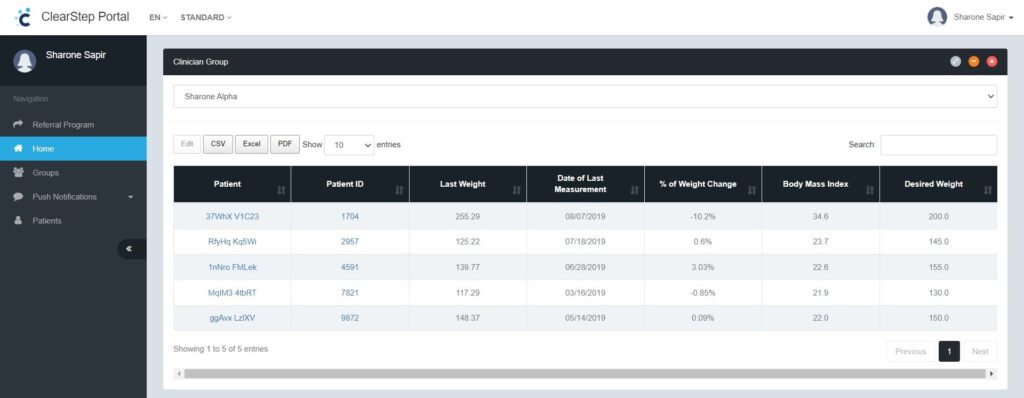The height and width of the screenshot is (398, 1024).
Task: Sort by Patient column icon
Action: [281, 190]
